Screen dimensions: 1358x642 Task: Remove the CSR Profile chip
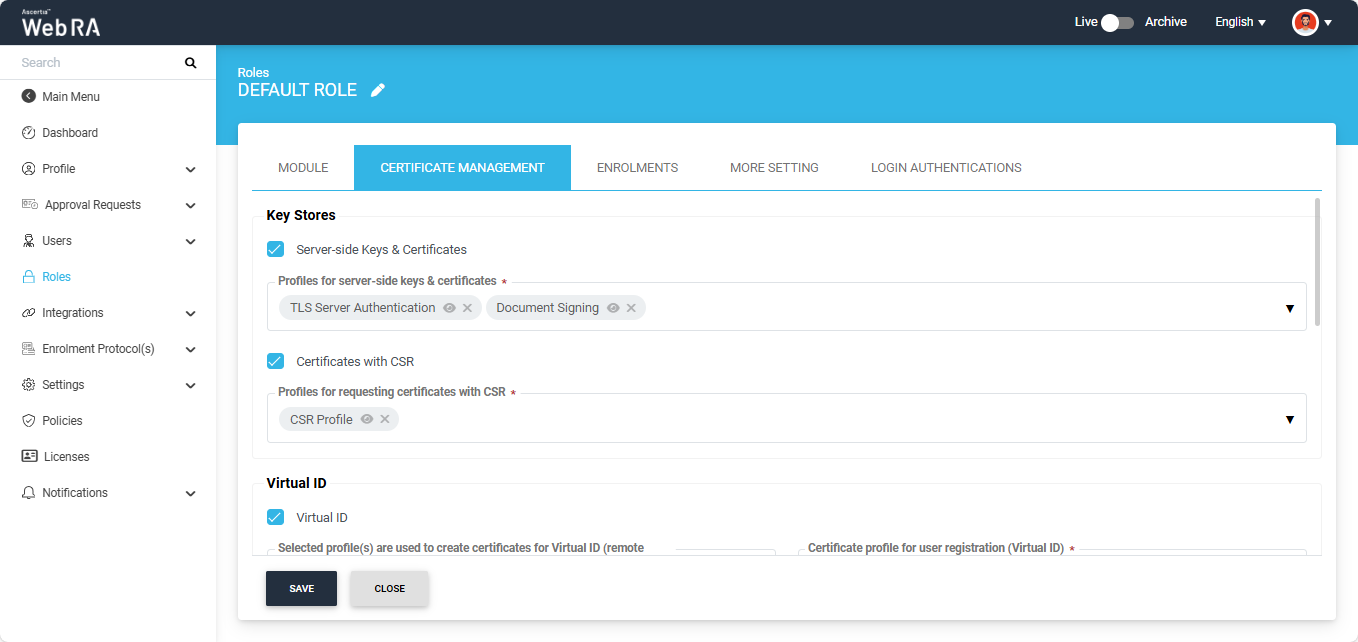[385, 420]
